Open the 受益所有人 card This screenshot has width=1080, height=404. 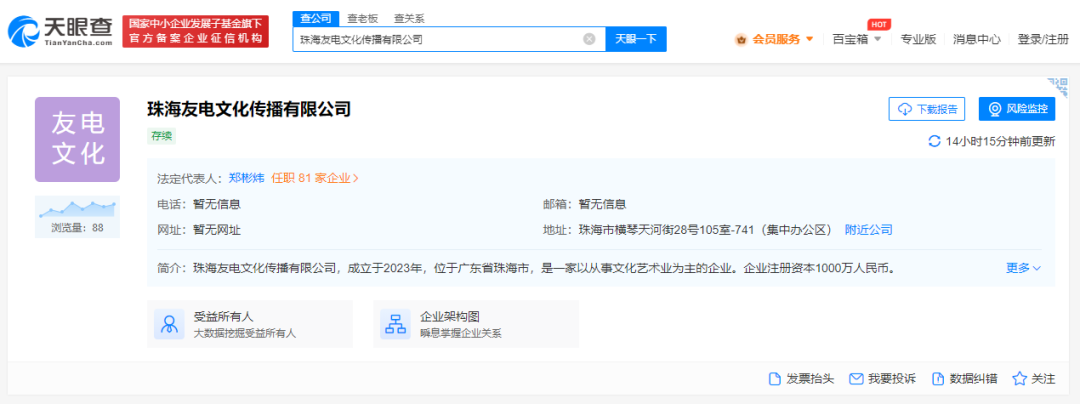point(250,324)
